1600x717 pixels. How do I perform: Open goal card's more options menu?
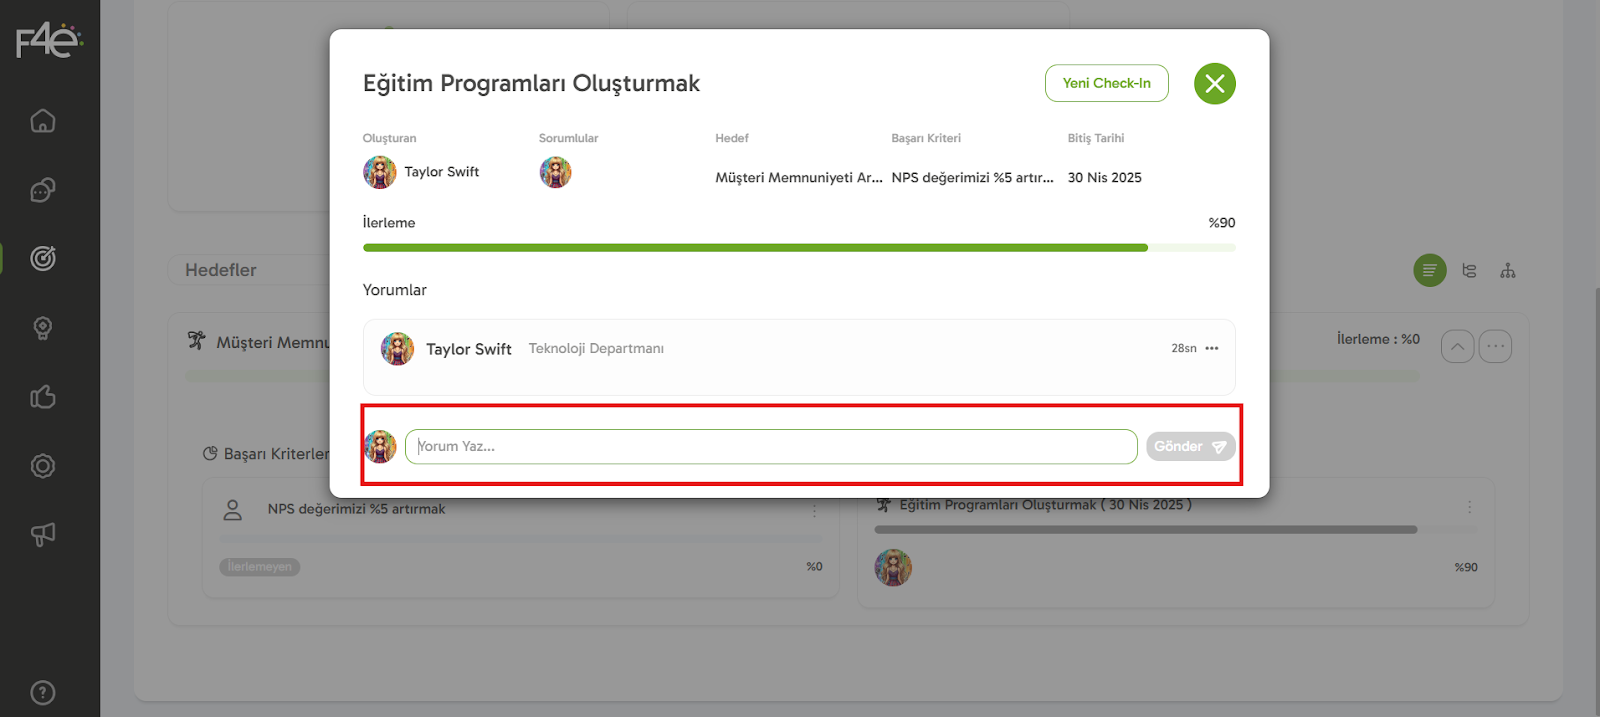coord(1495,347)
